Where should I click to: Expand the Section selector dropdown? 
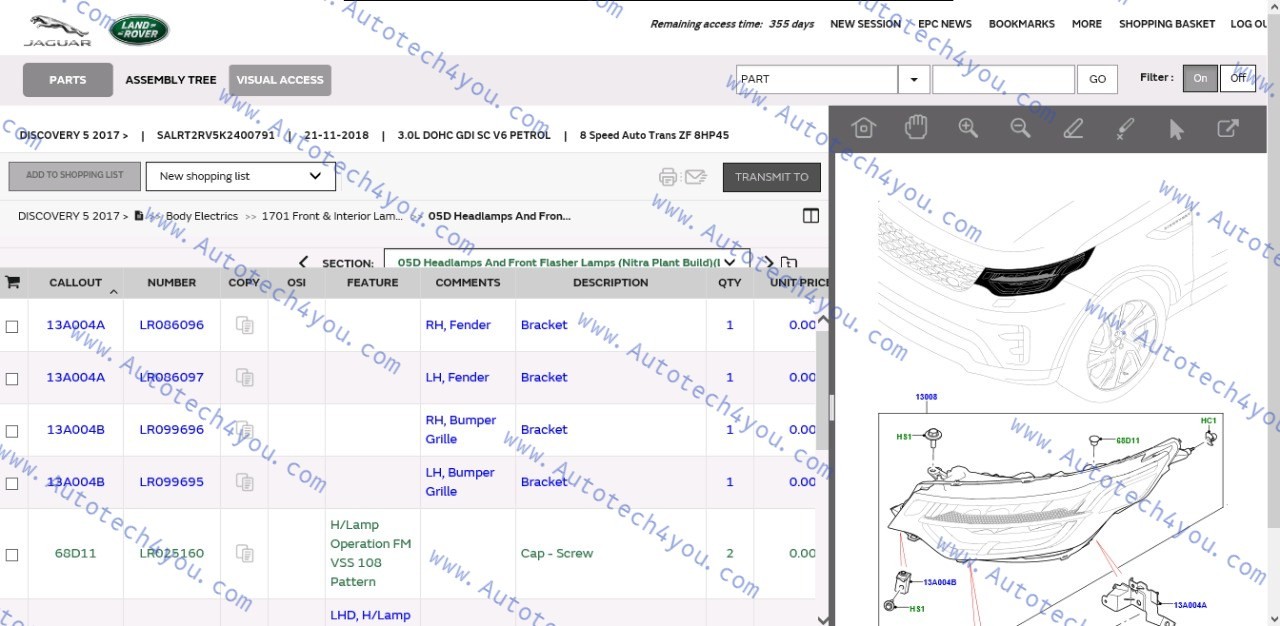coord(732,263)
